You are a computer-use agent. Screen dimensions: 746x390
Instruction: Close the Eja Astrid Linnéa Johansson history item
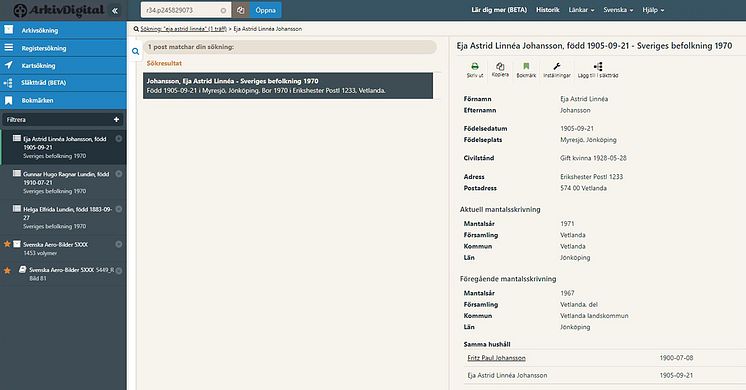click(119, 139)
